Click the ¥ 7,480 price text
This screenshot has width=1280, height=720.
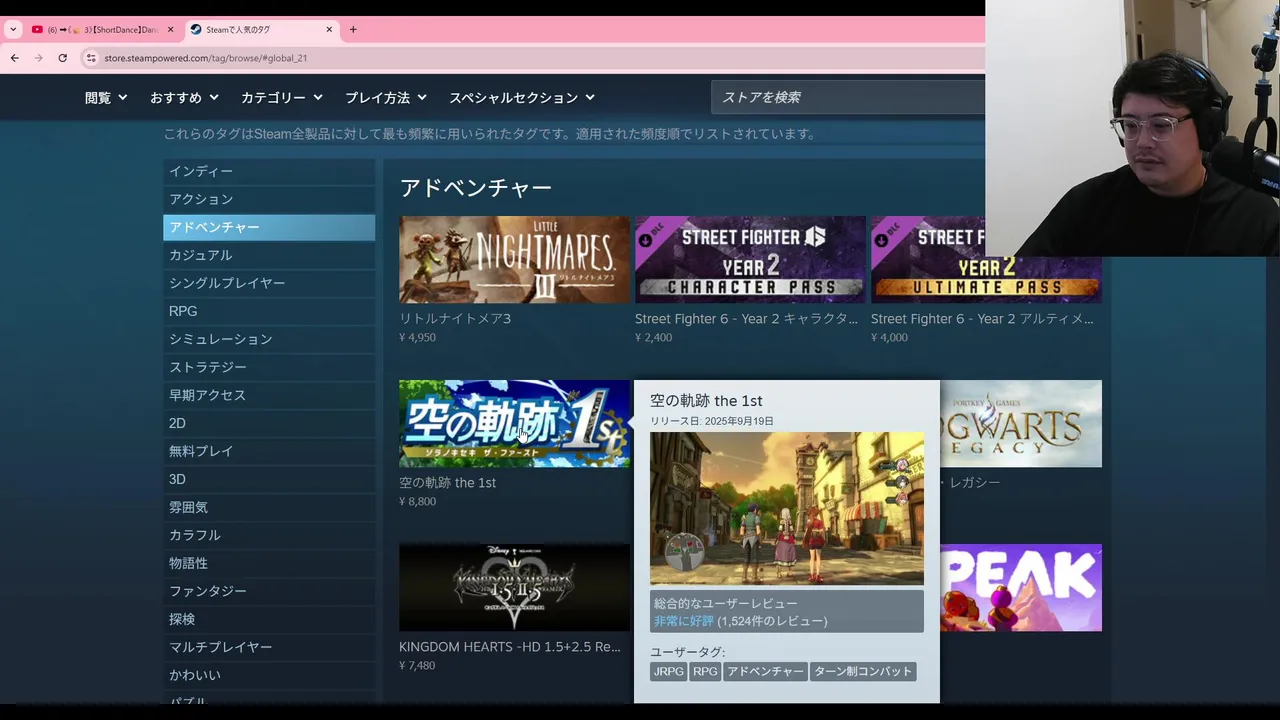[x=417, y=665]
